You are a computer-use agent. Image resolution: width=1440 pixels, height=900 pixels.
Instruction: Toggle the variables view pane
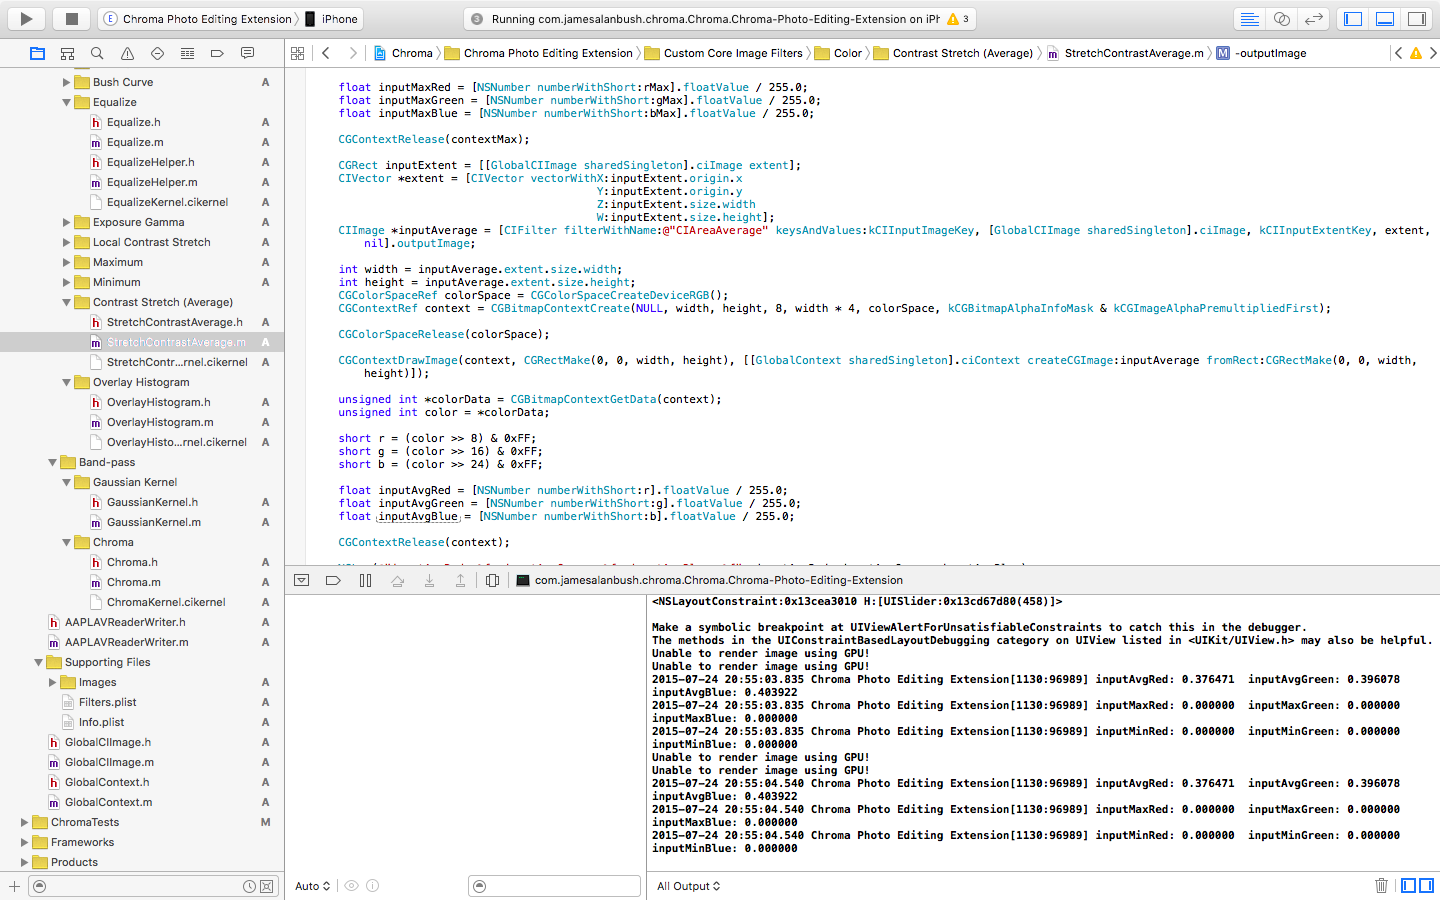click(1409, 885)
